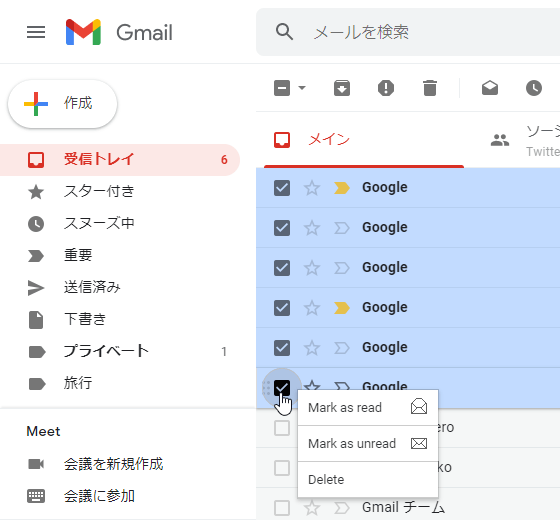Star the fifth Google mail
The image size is (560, 520).
coord(311,348)
